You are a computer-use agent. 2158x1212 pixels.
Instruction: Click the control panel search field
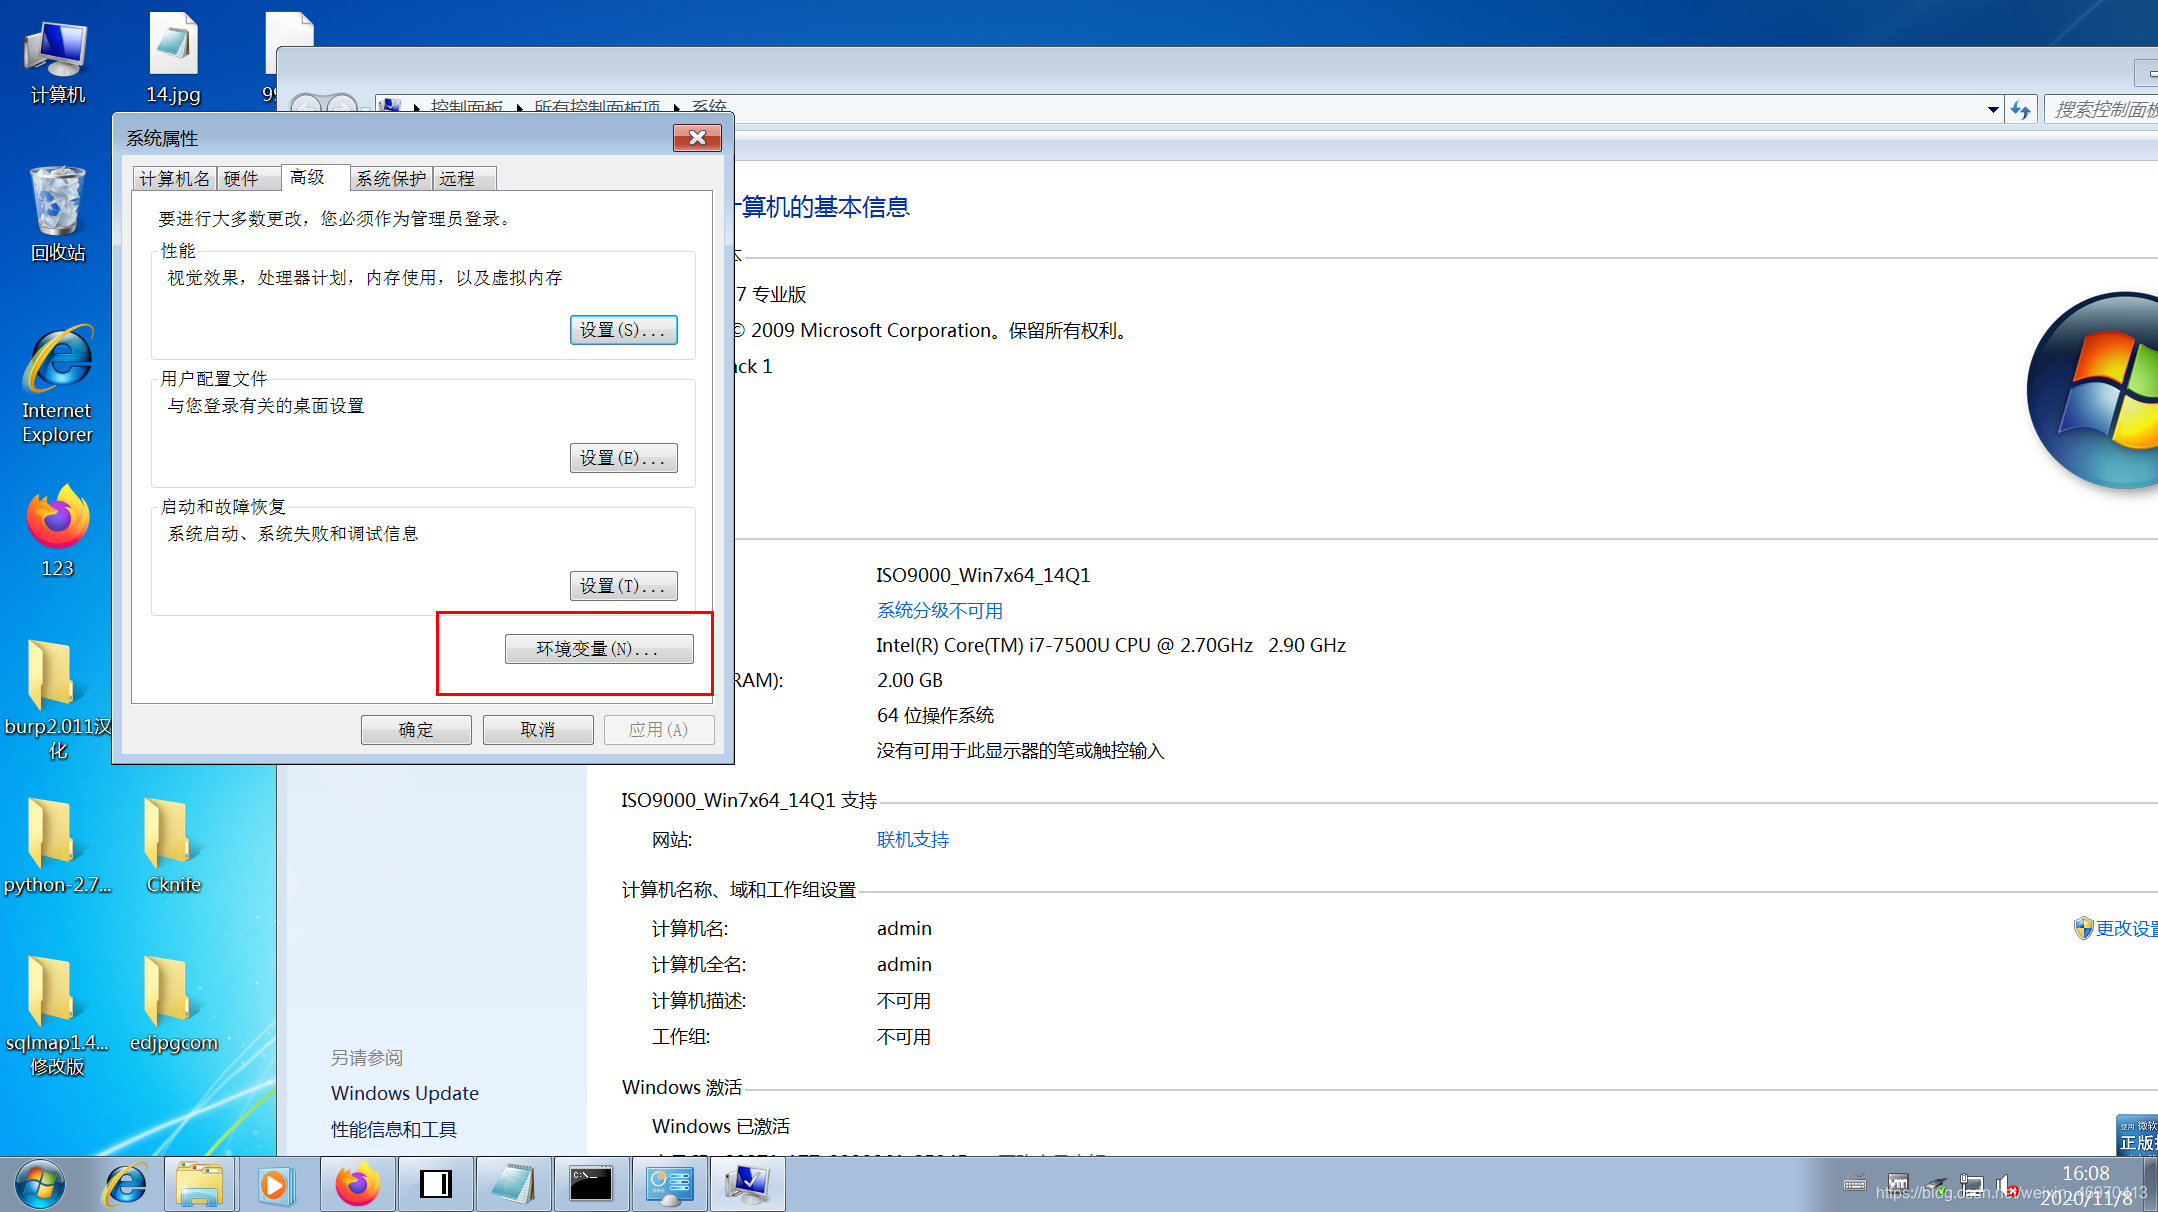[x=2100, y=110]
